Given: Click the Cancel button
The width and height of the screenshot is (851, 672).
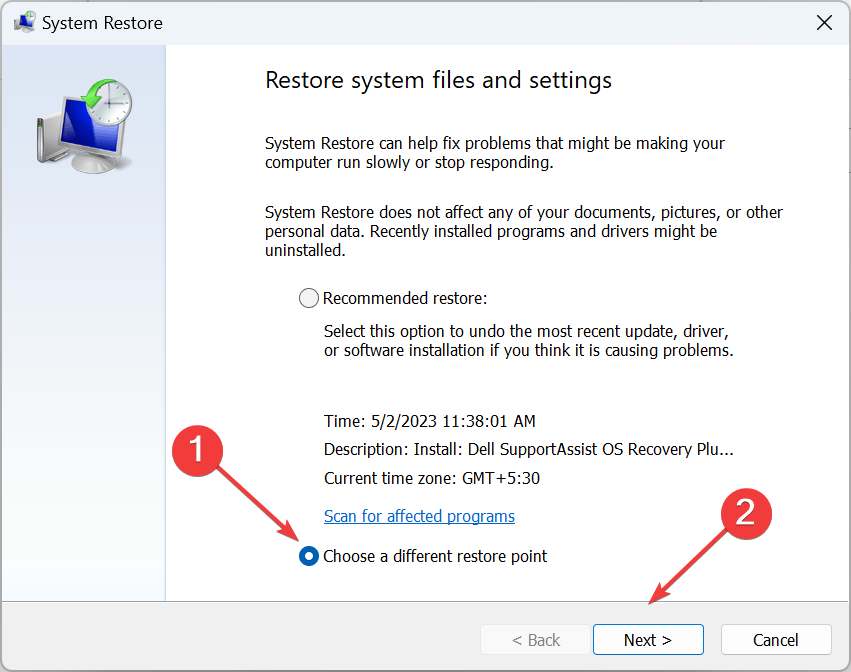Looking at the screenshot, I should click(x=776, y=639).
